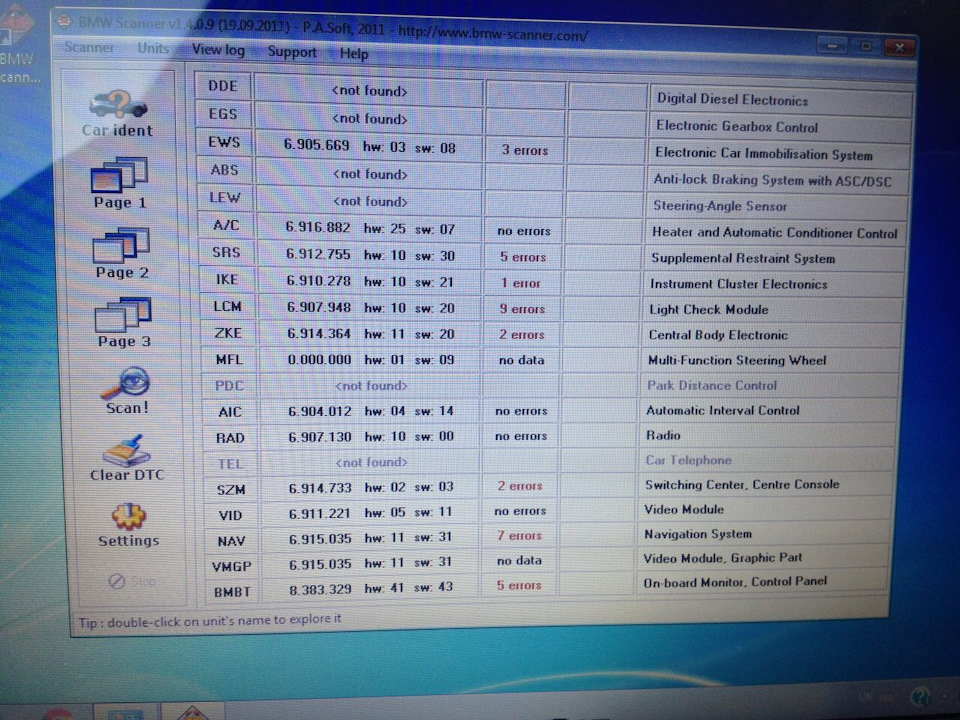The width and height of the screenshot is (960, 720).
Task: Select the RAD unit button
Action: (231, 438)
